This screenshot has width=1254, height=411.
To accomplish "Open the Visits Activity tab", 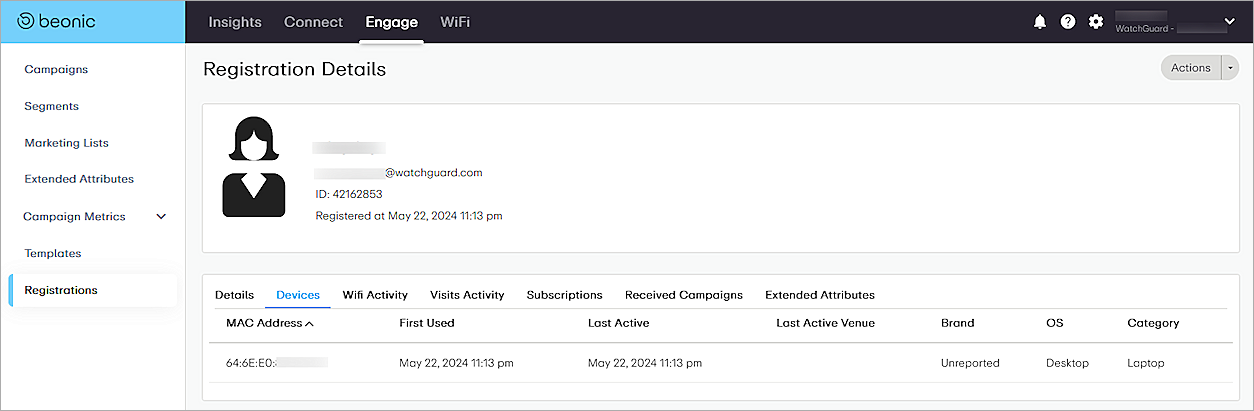I will tap(467, 295).
